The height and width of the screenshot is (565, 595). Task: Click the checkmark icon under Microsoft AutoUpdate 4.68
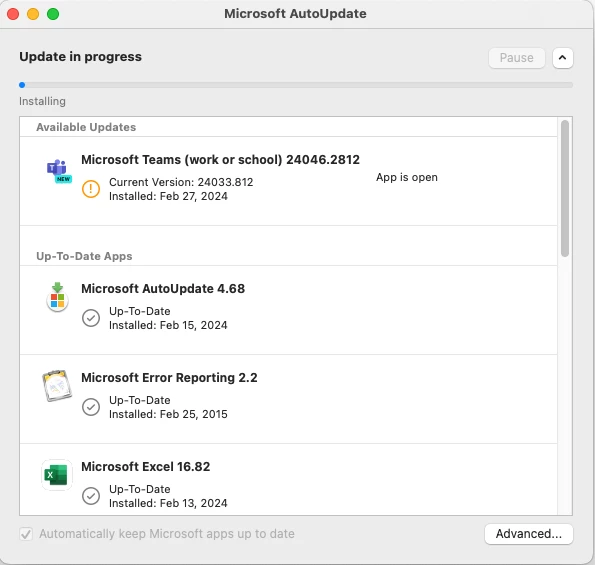click(x=91, y=318)
